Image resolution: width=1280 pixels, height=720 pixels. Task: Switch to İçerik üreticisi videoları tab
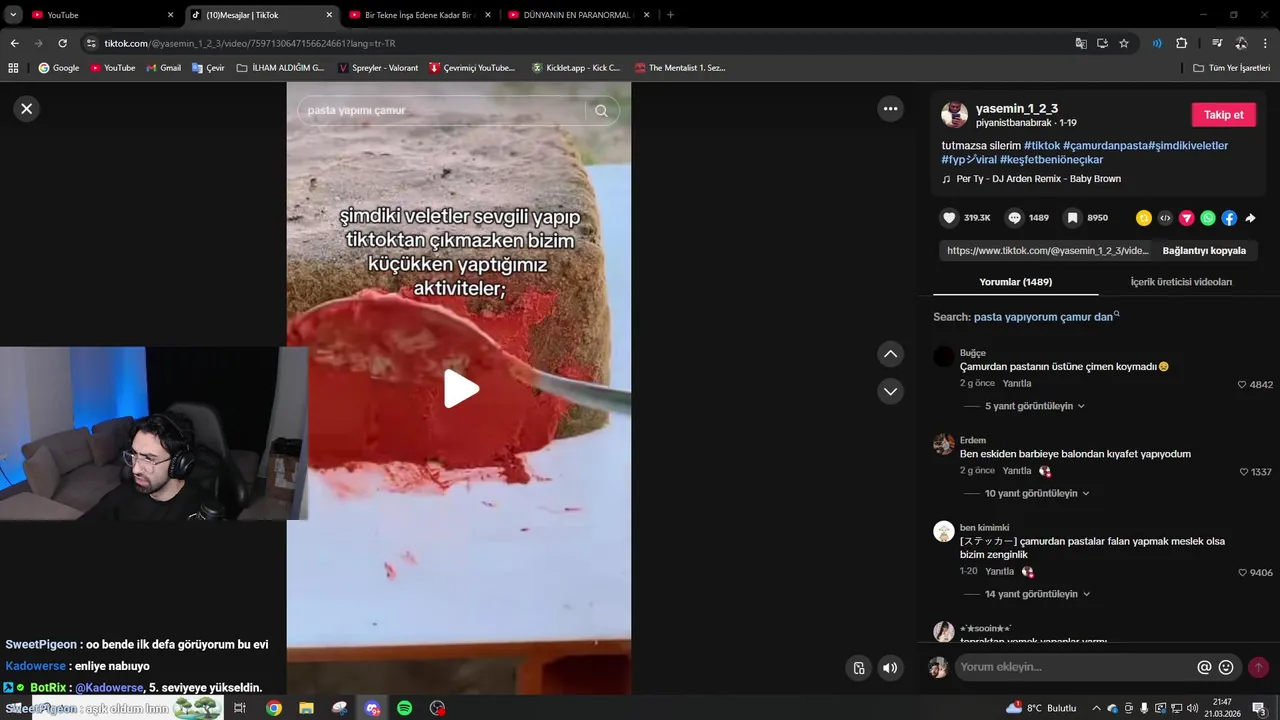pyautogui.click(x=1181, y=282)
